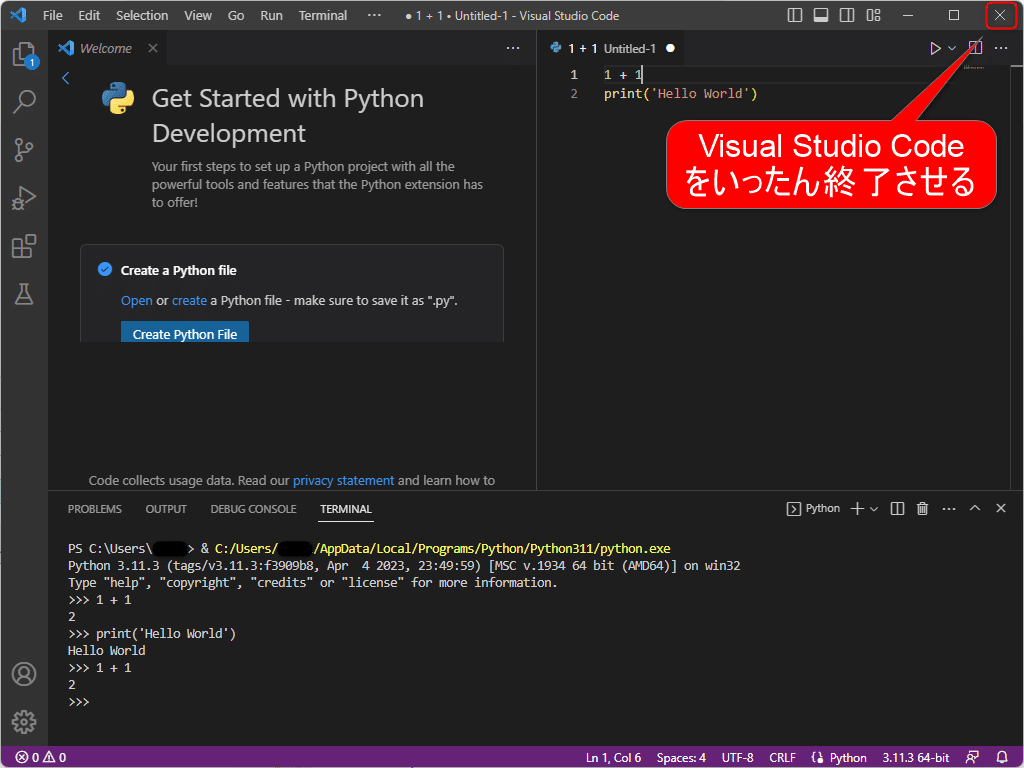This screenshot has width=1024, height=768.
Task: Open the Extensions view
Action: [x=24, y=246]
